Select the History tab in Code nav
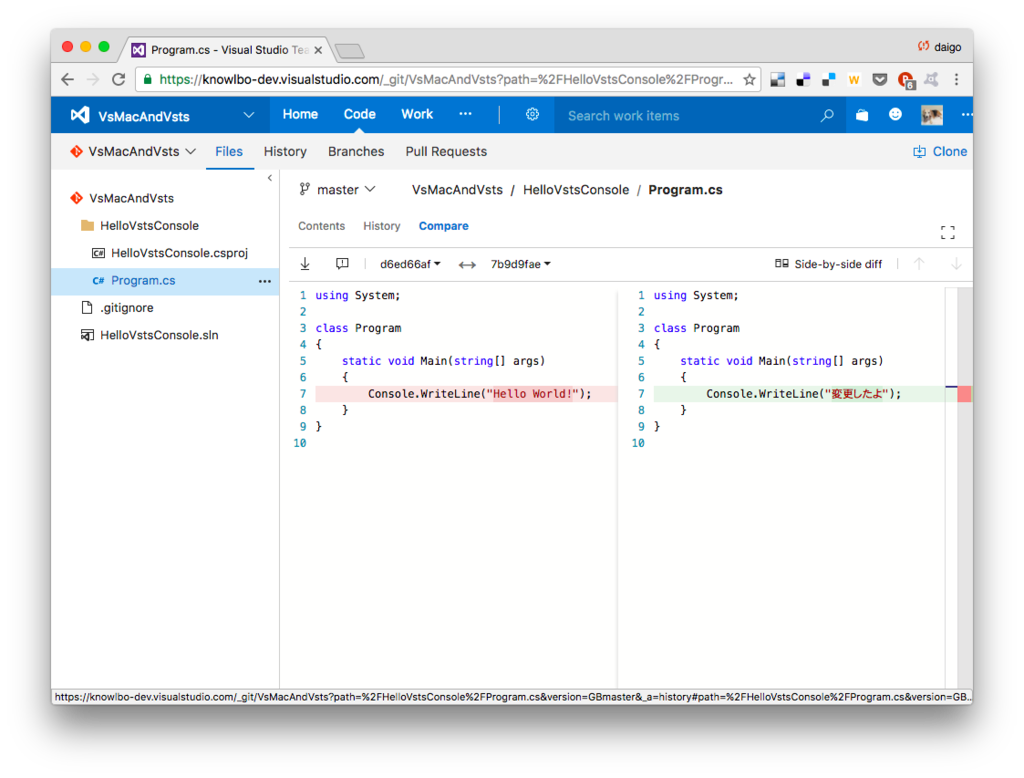1024x778 pixels. [x=285, y=152]
